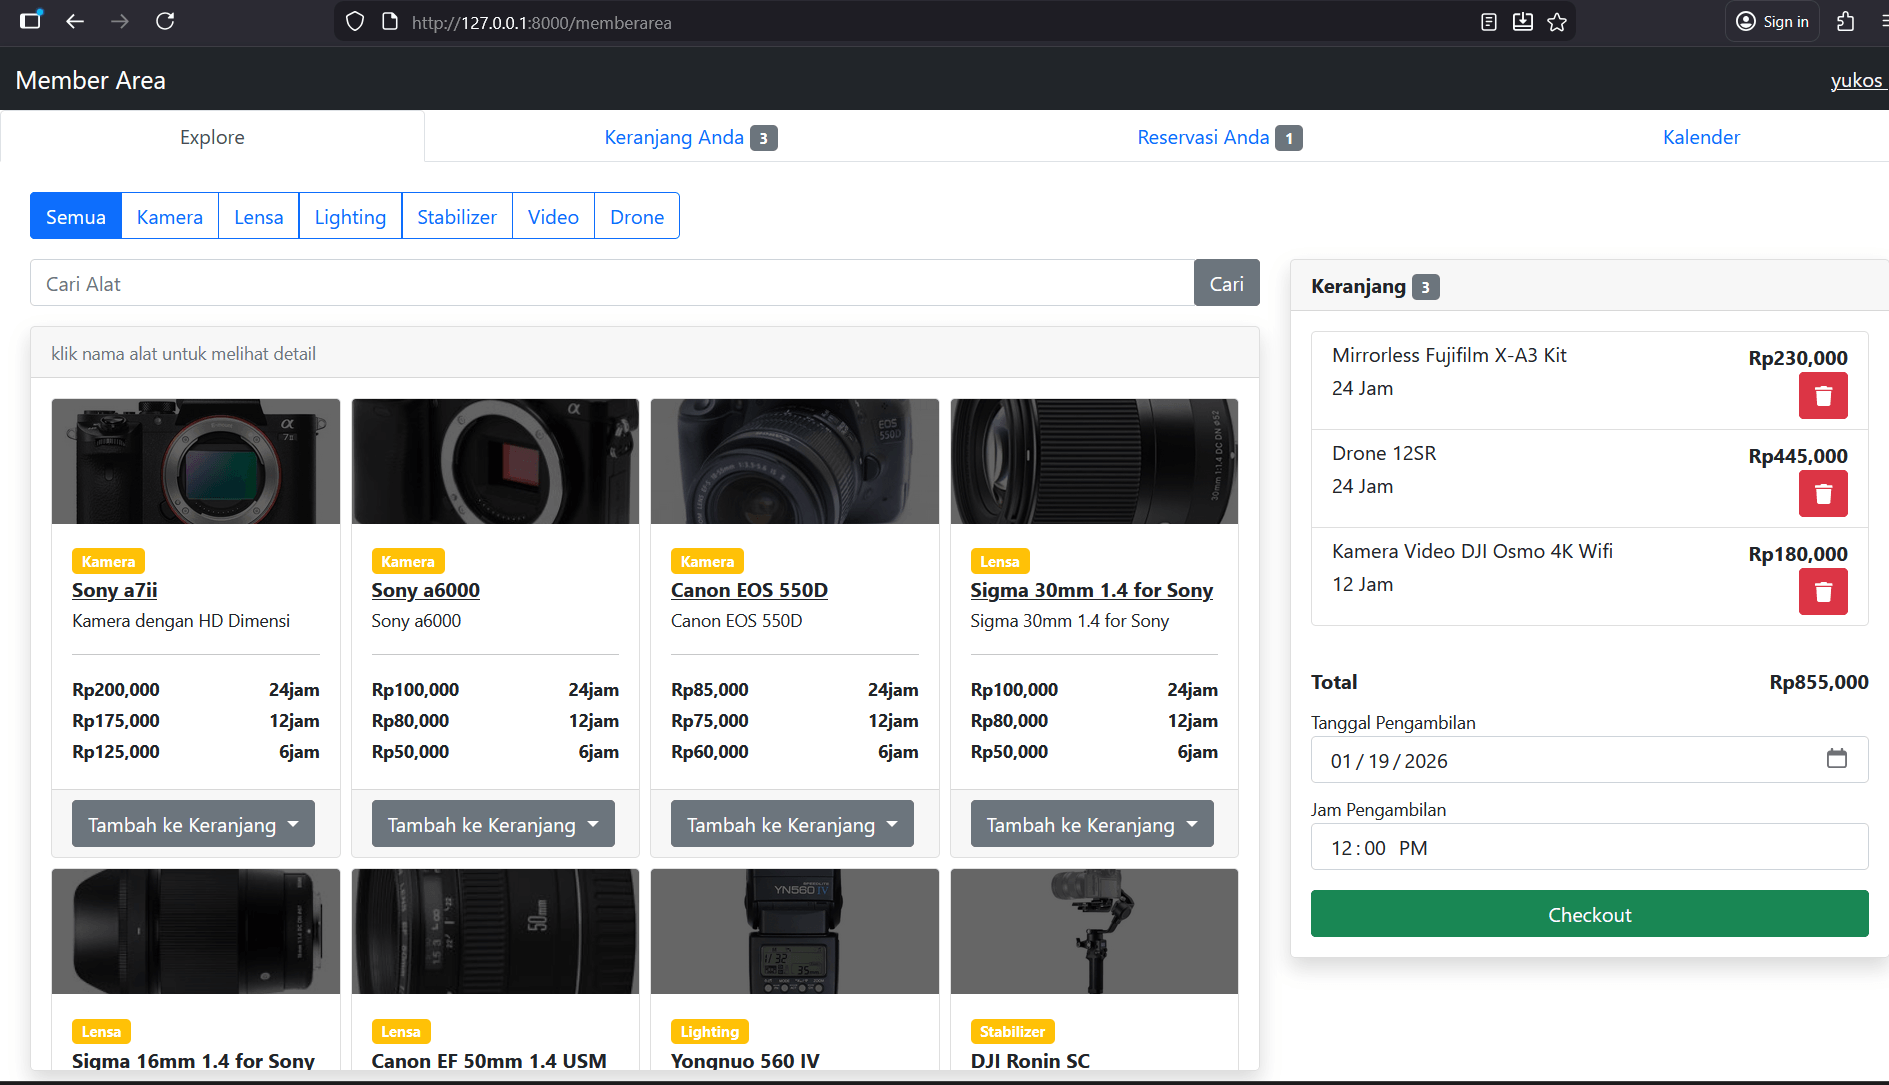
Task: Open Sony a7ii detail link
Action: tap(115, 590)
